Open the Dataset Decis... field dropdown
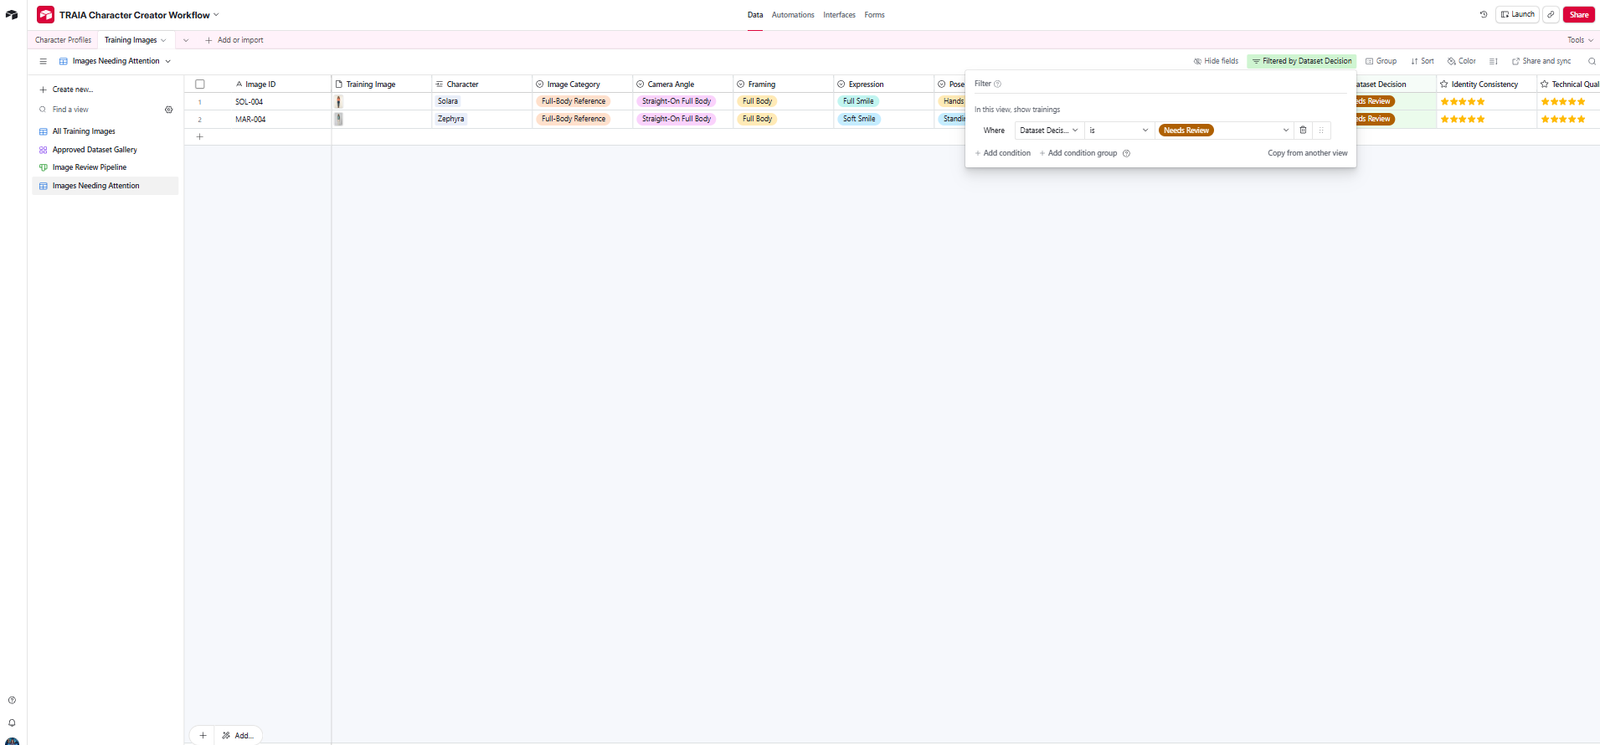 pos(1049,130)
